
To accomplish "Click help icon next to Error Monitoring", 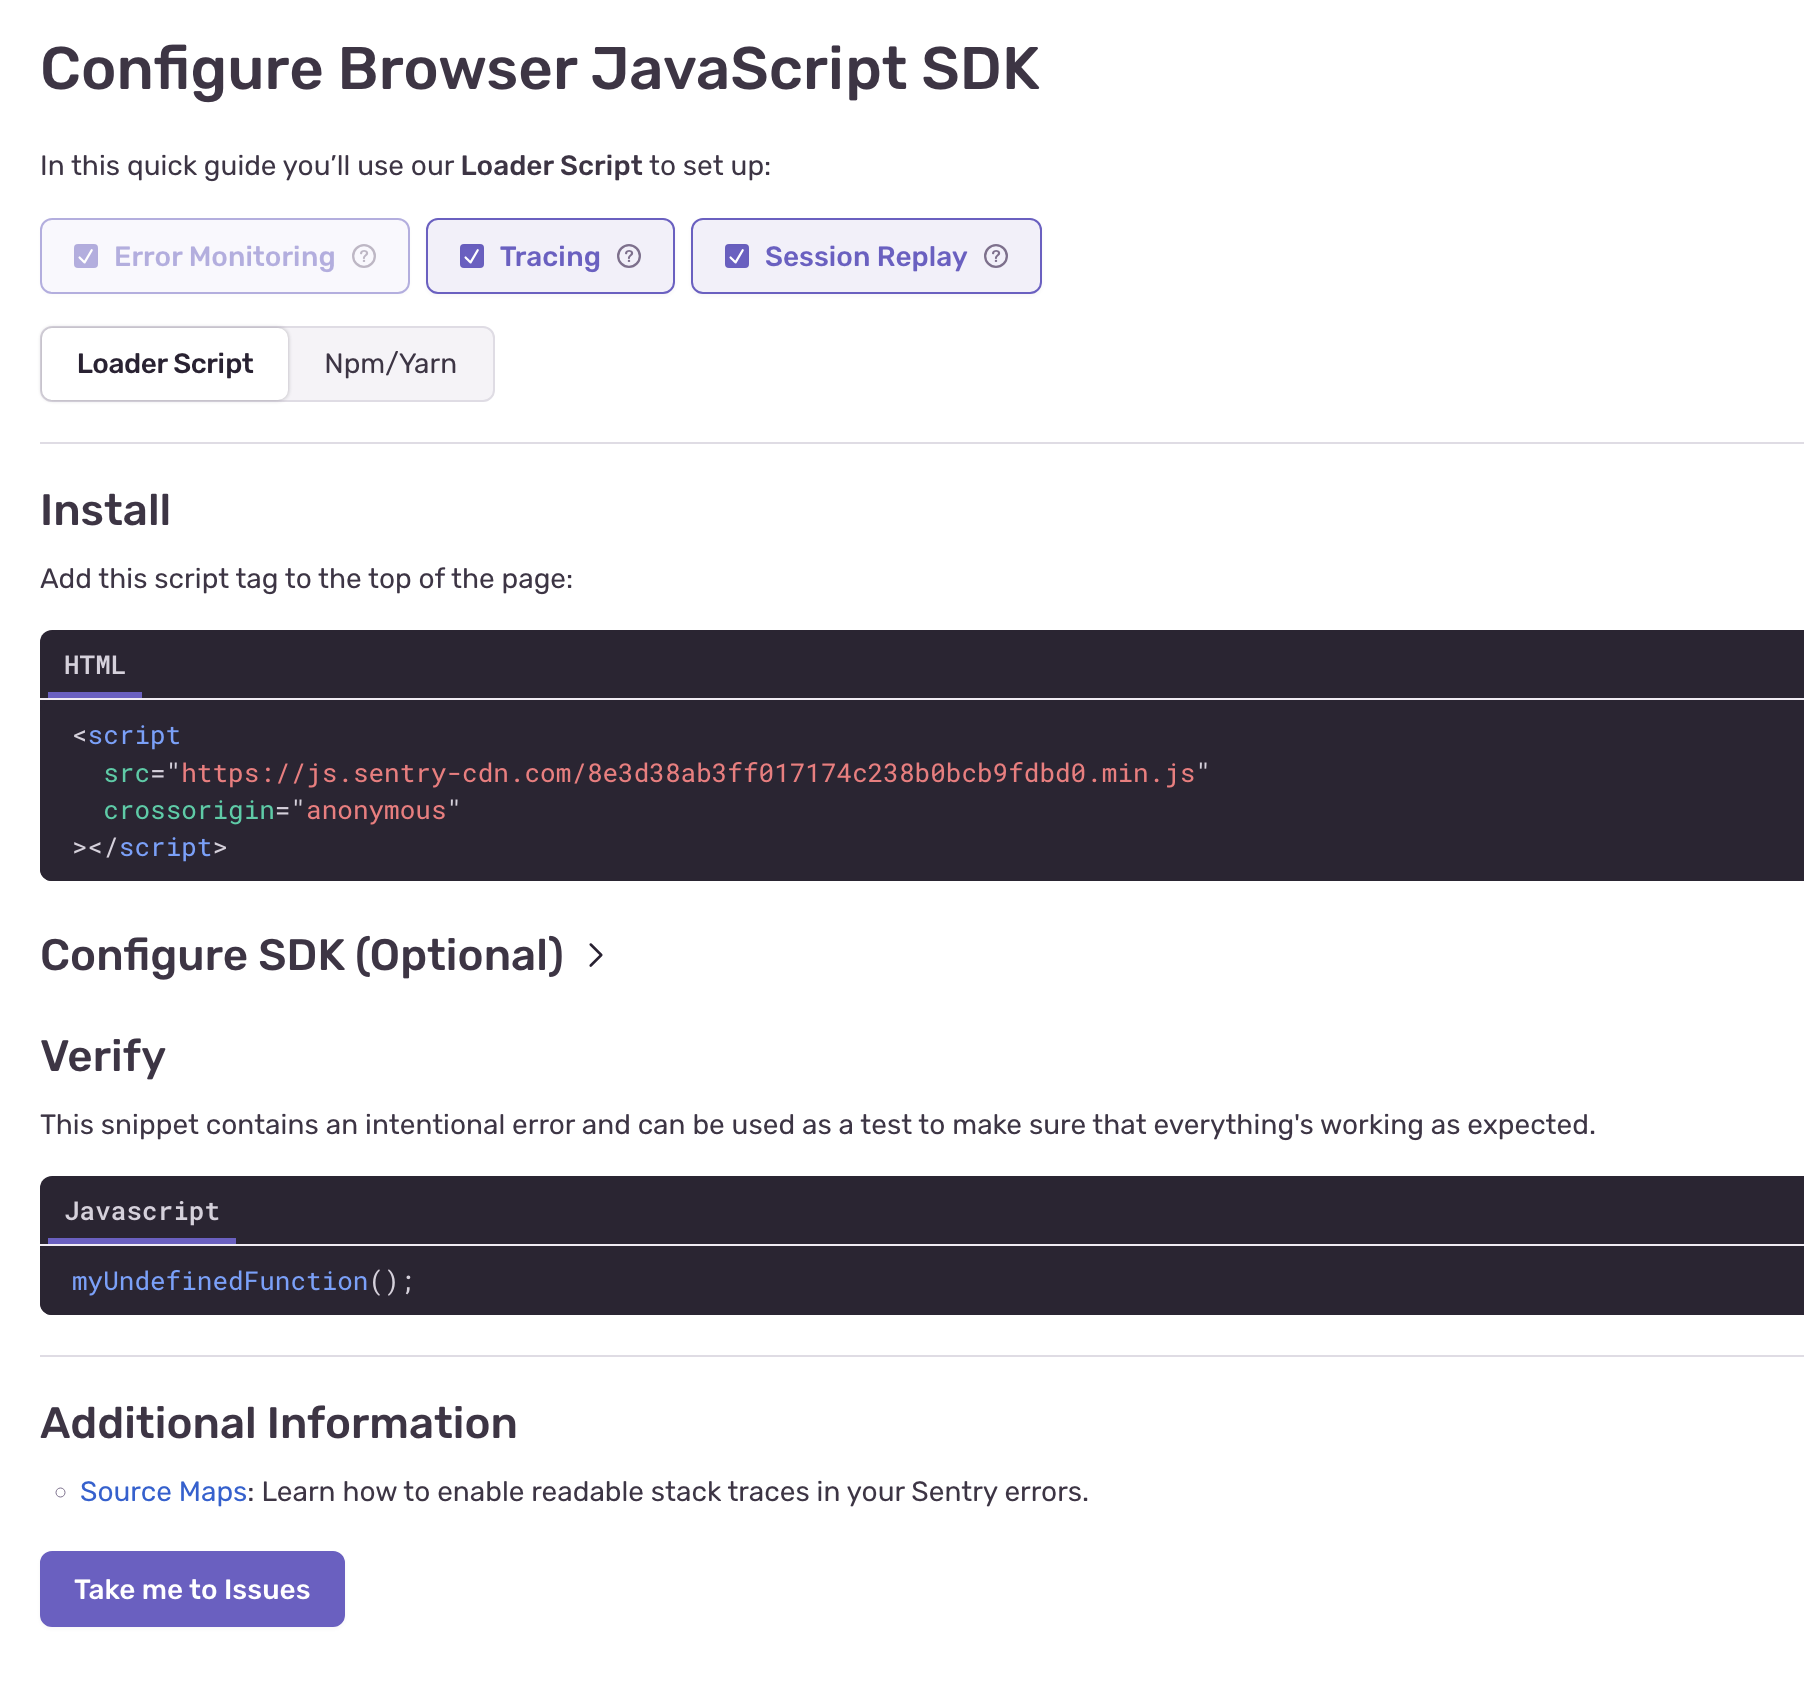I will pyautogui.click(x=364, y=257).
